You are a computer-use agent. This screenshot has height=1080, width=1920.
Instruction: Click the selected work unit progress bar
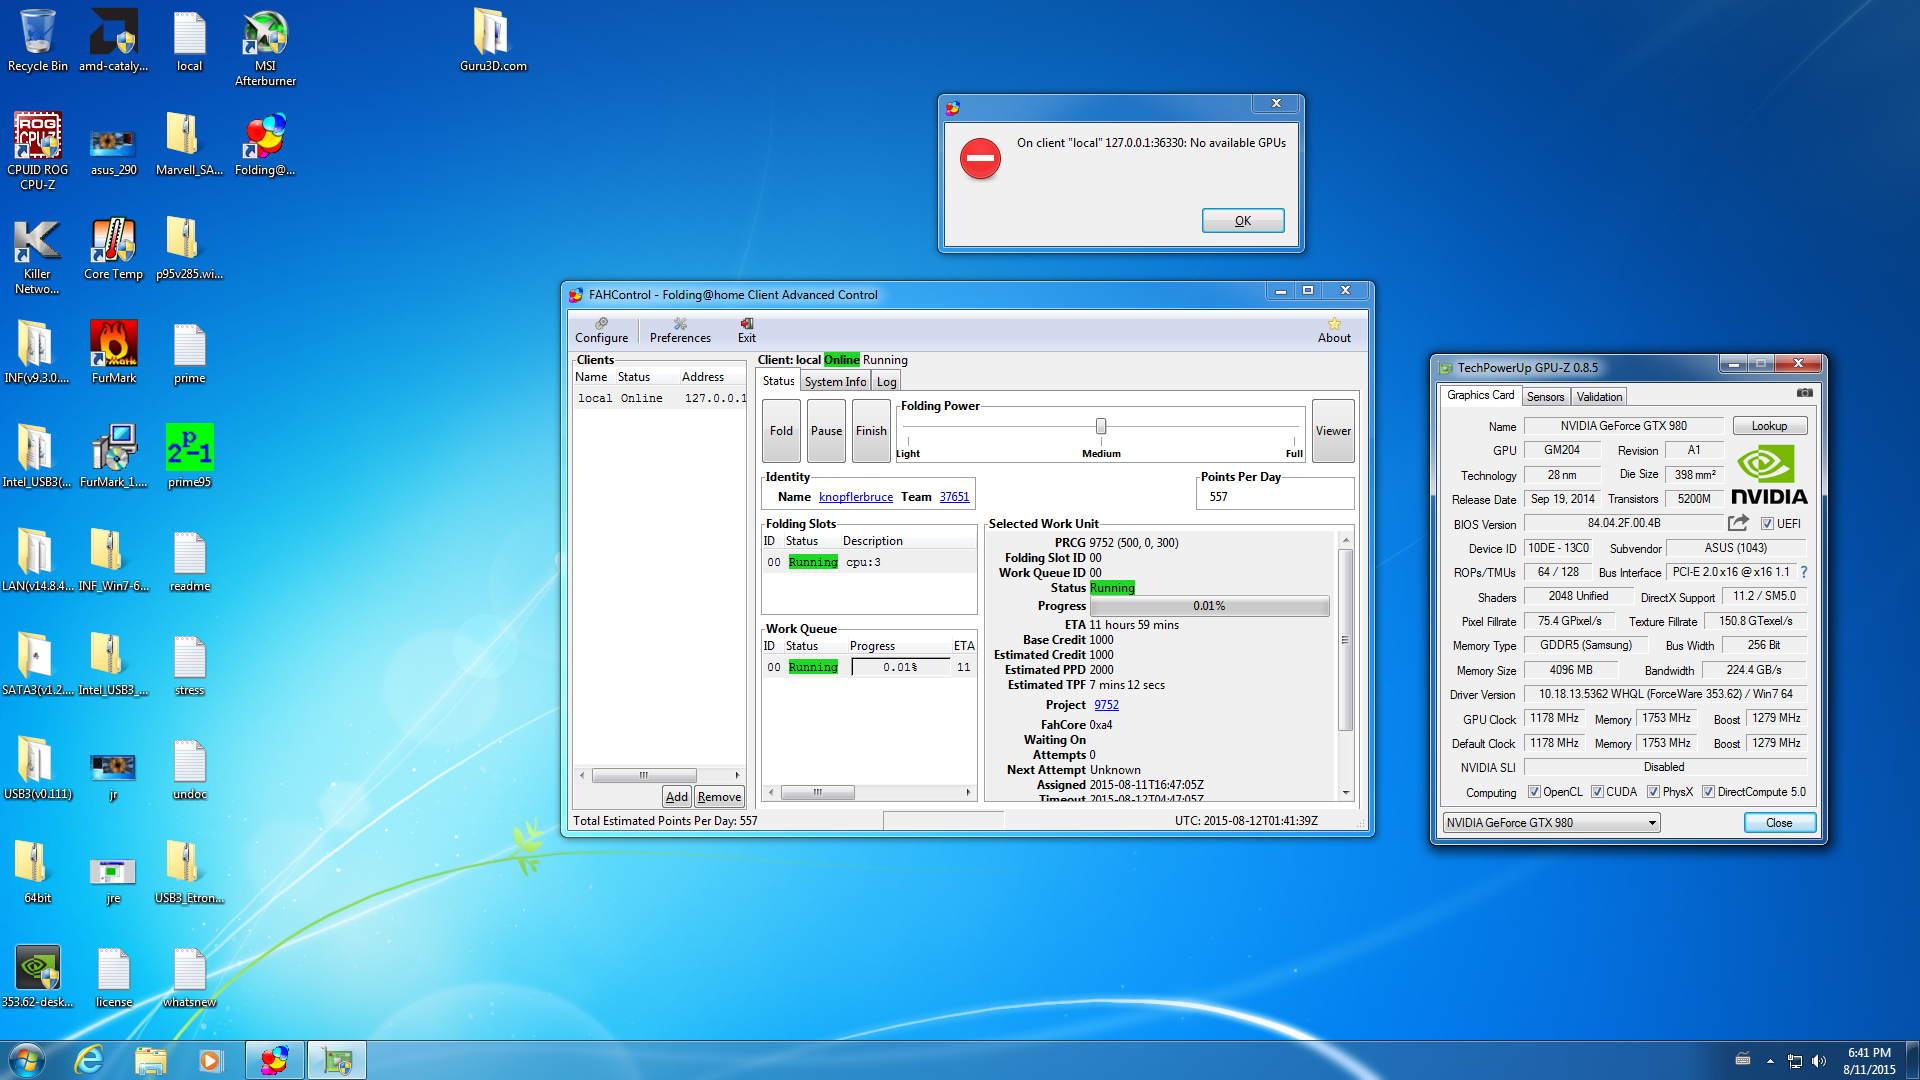(x=1209, y=606)
